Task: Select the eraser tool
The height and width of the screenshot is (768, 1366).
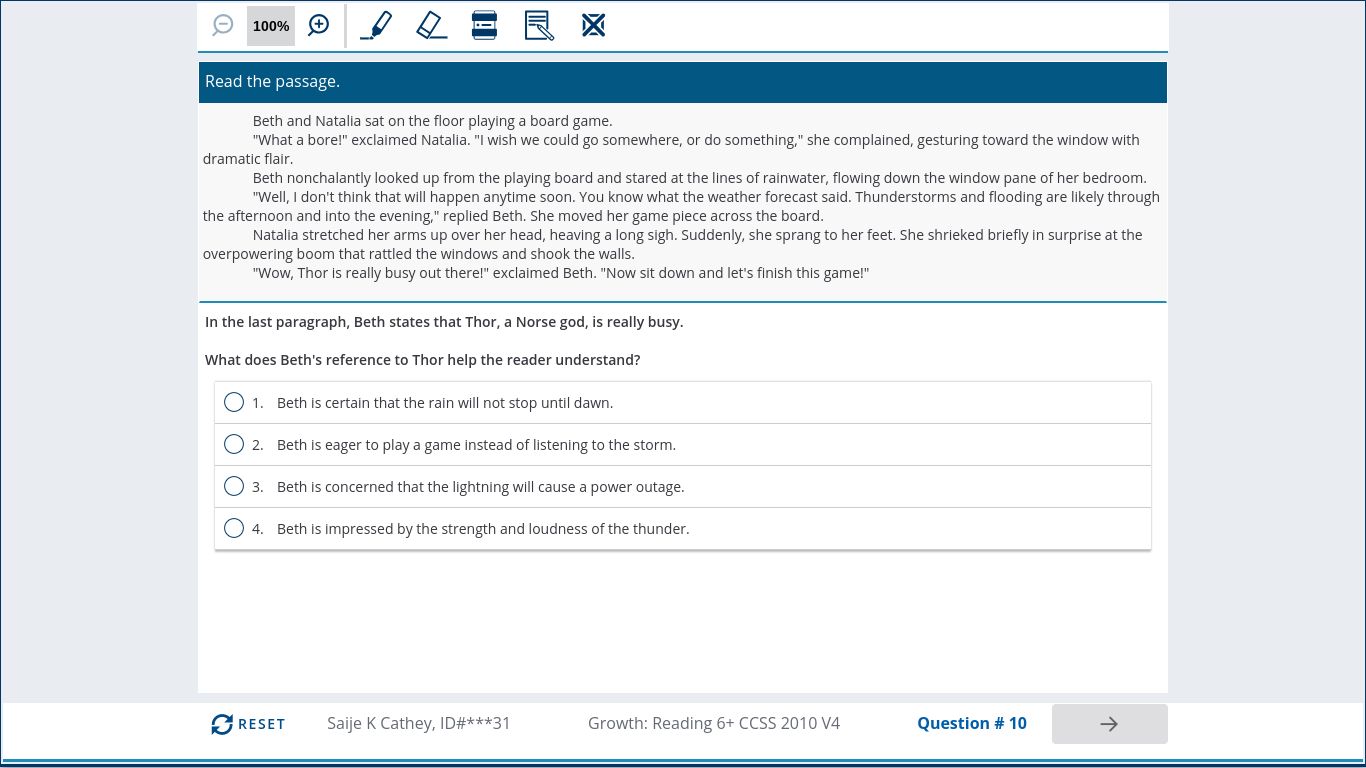Action: (431, 25)
